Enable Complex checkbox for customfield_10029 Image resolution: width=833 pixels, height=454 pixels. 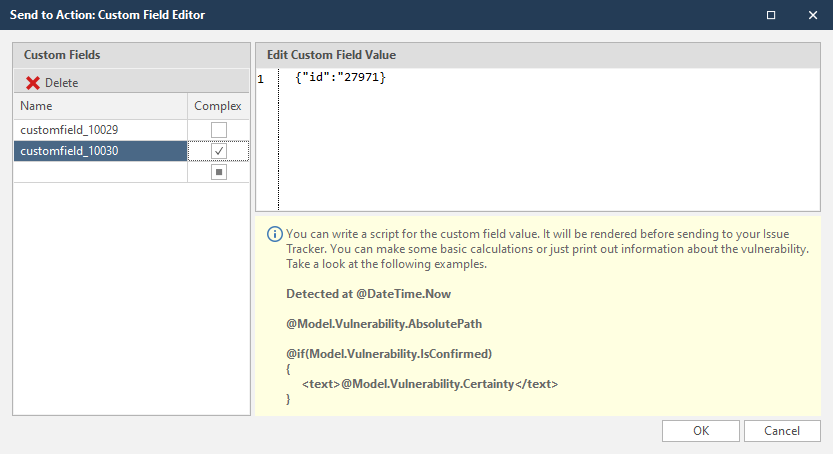tap(218, 130)
